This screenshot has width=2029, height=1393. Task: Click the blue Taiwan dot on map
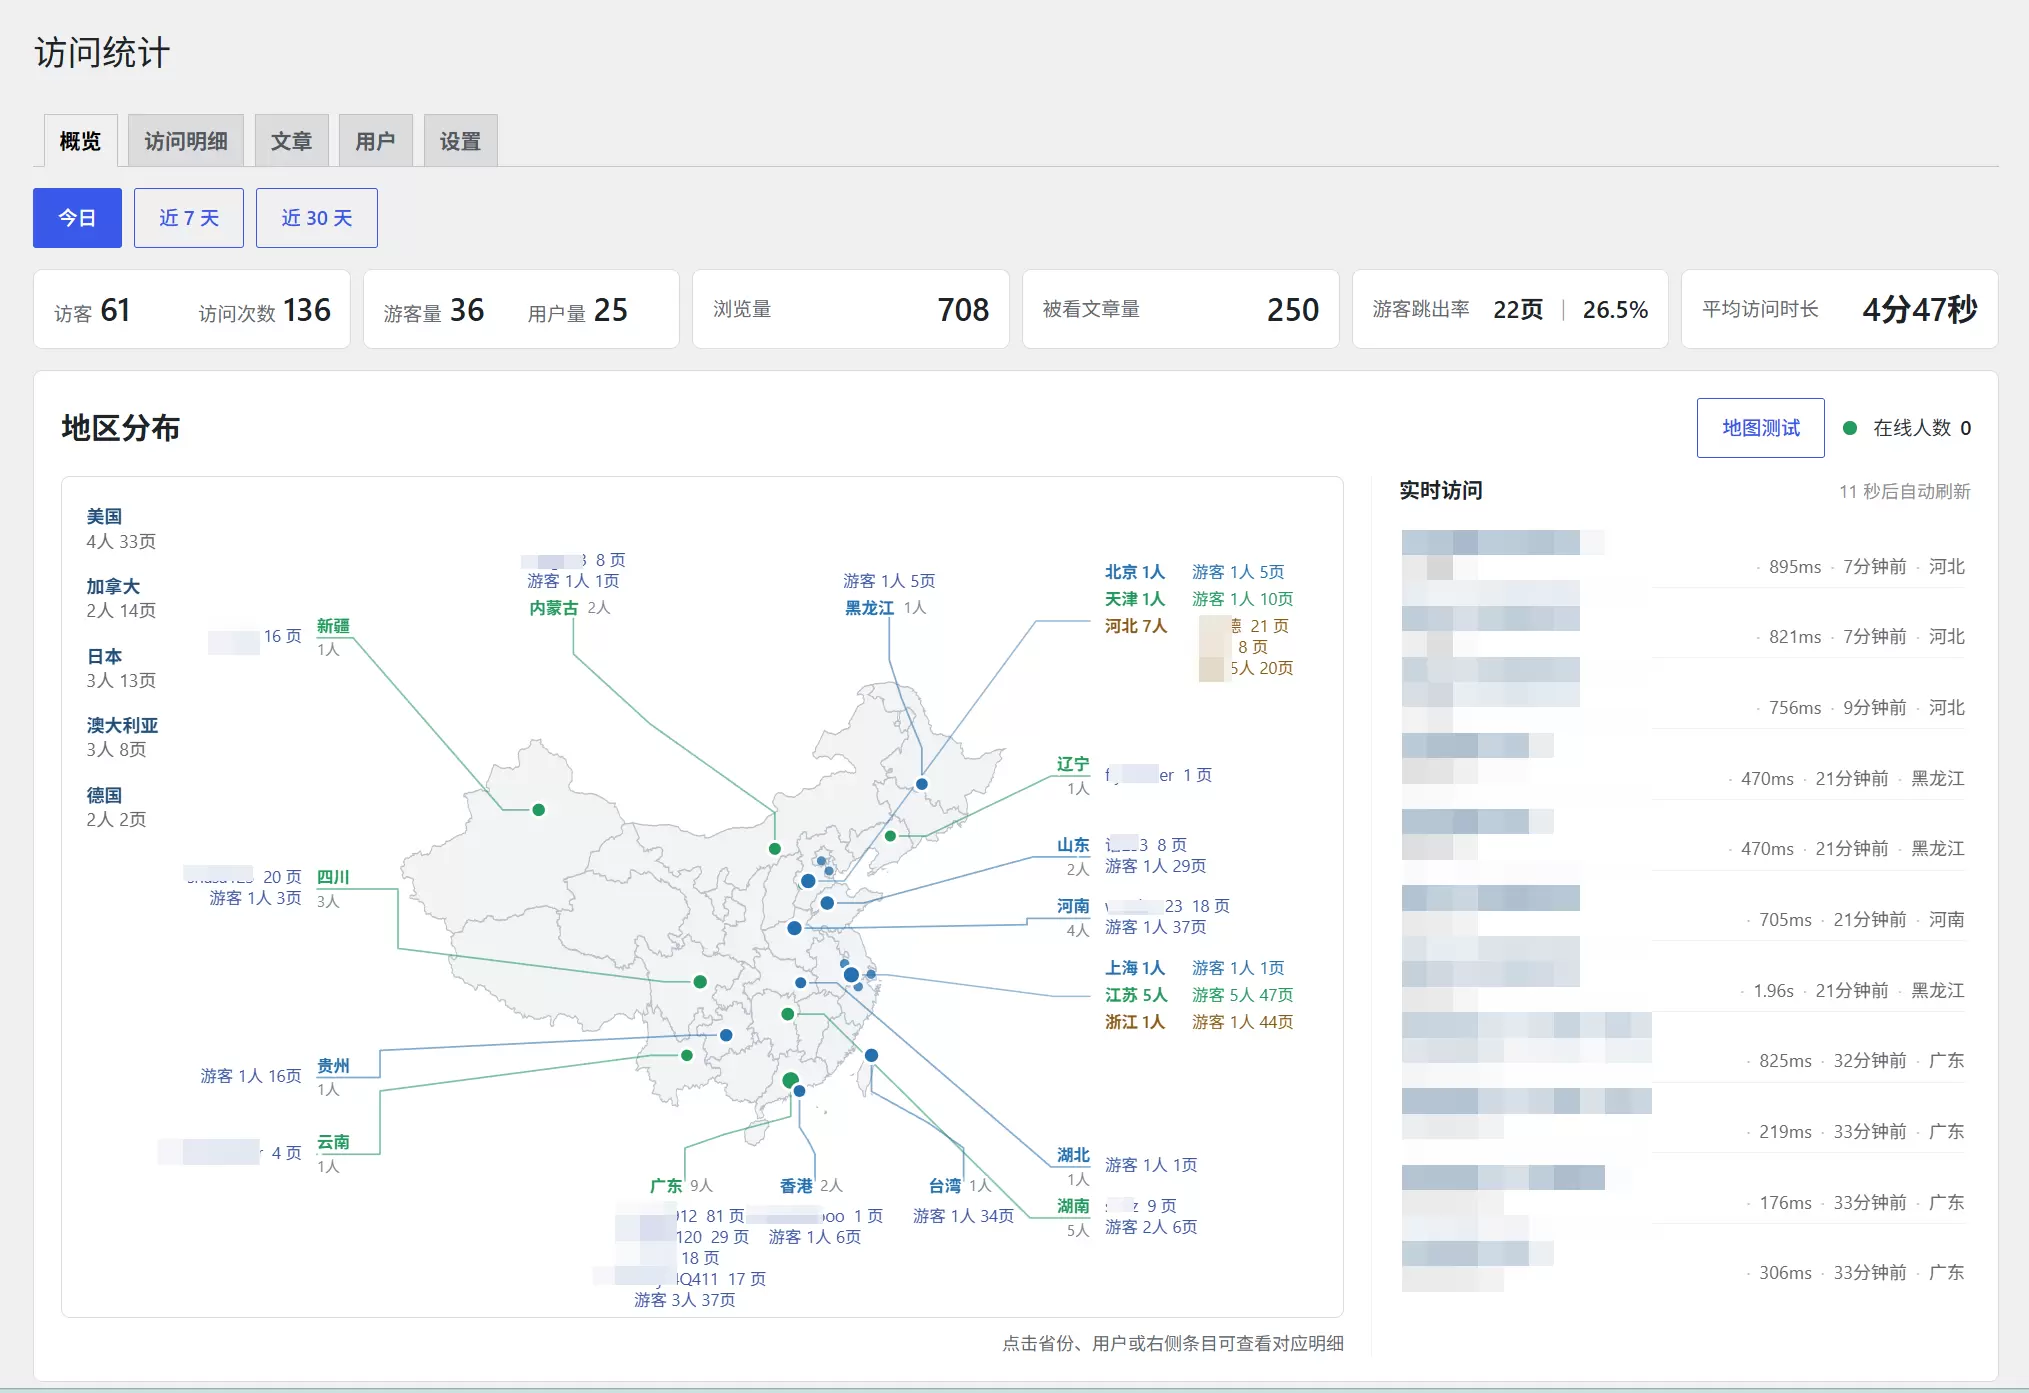(871, 1055)
